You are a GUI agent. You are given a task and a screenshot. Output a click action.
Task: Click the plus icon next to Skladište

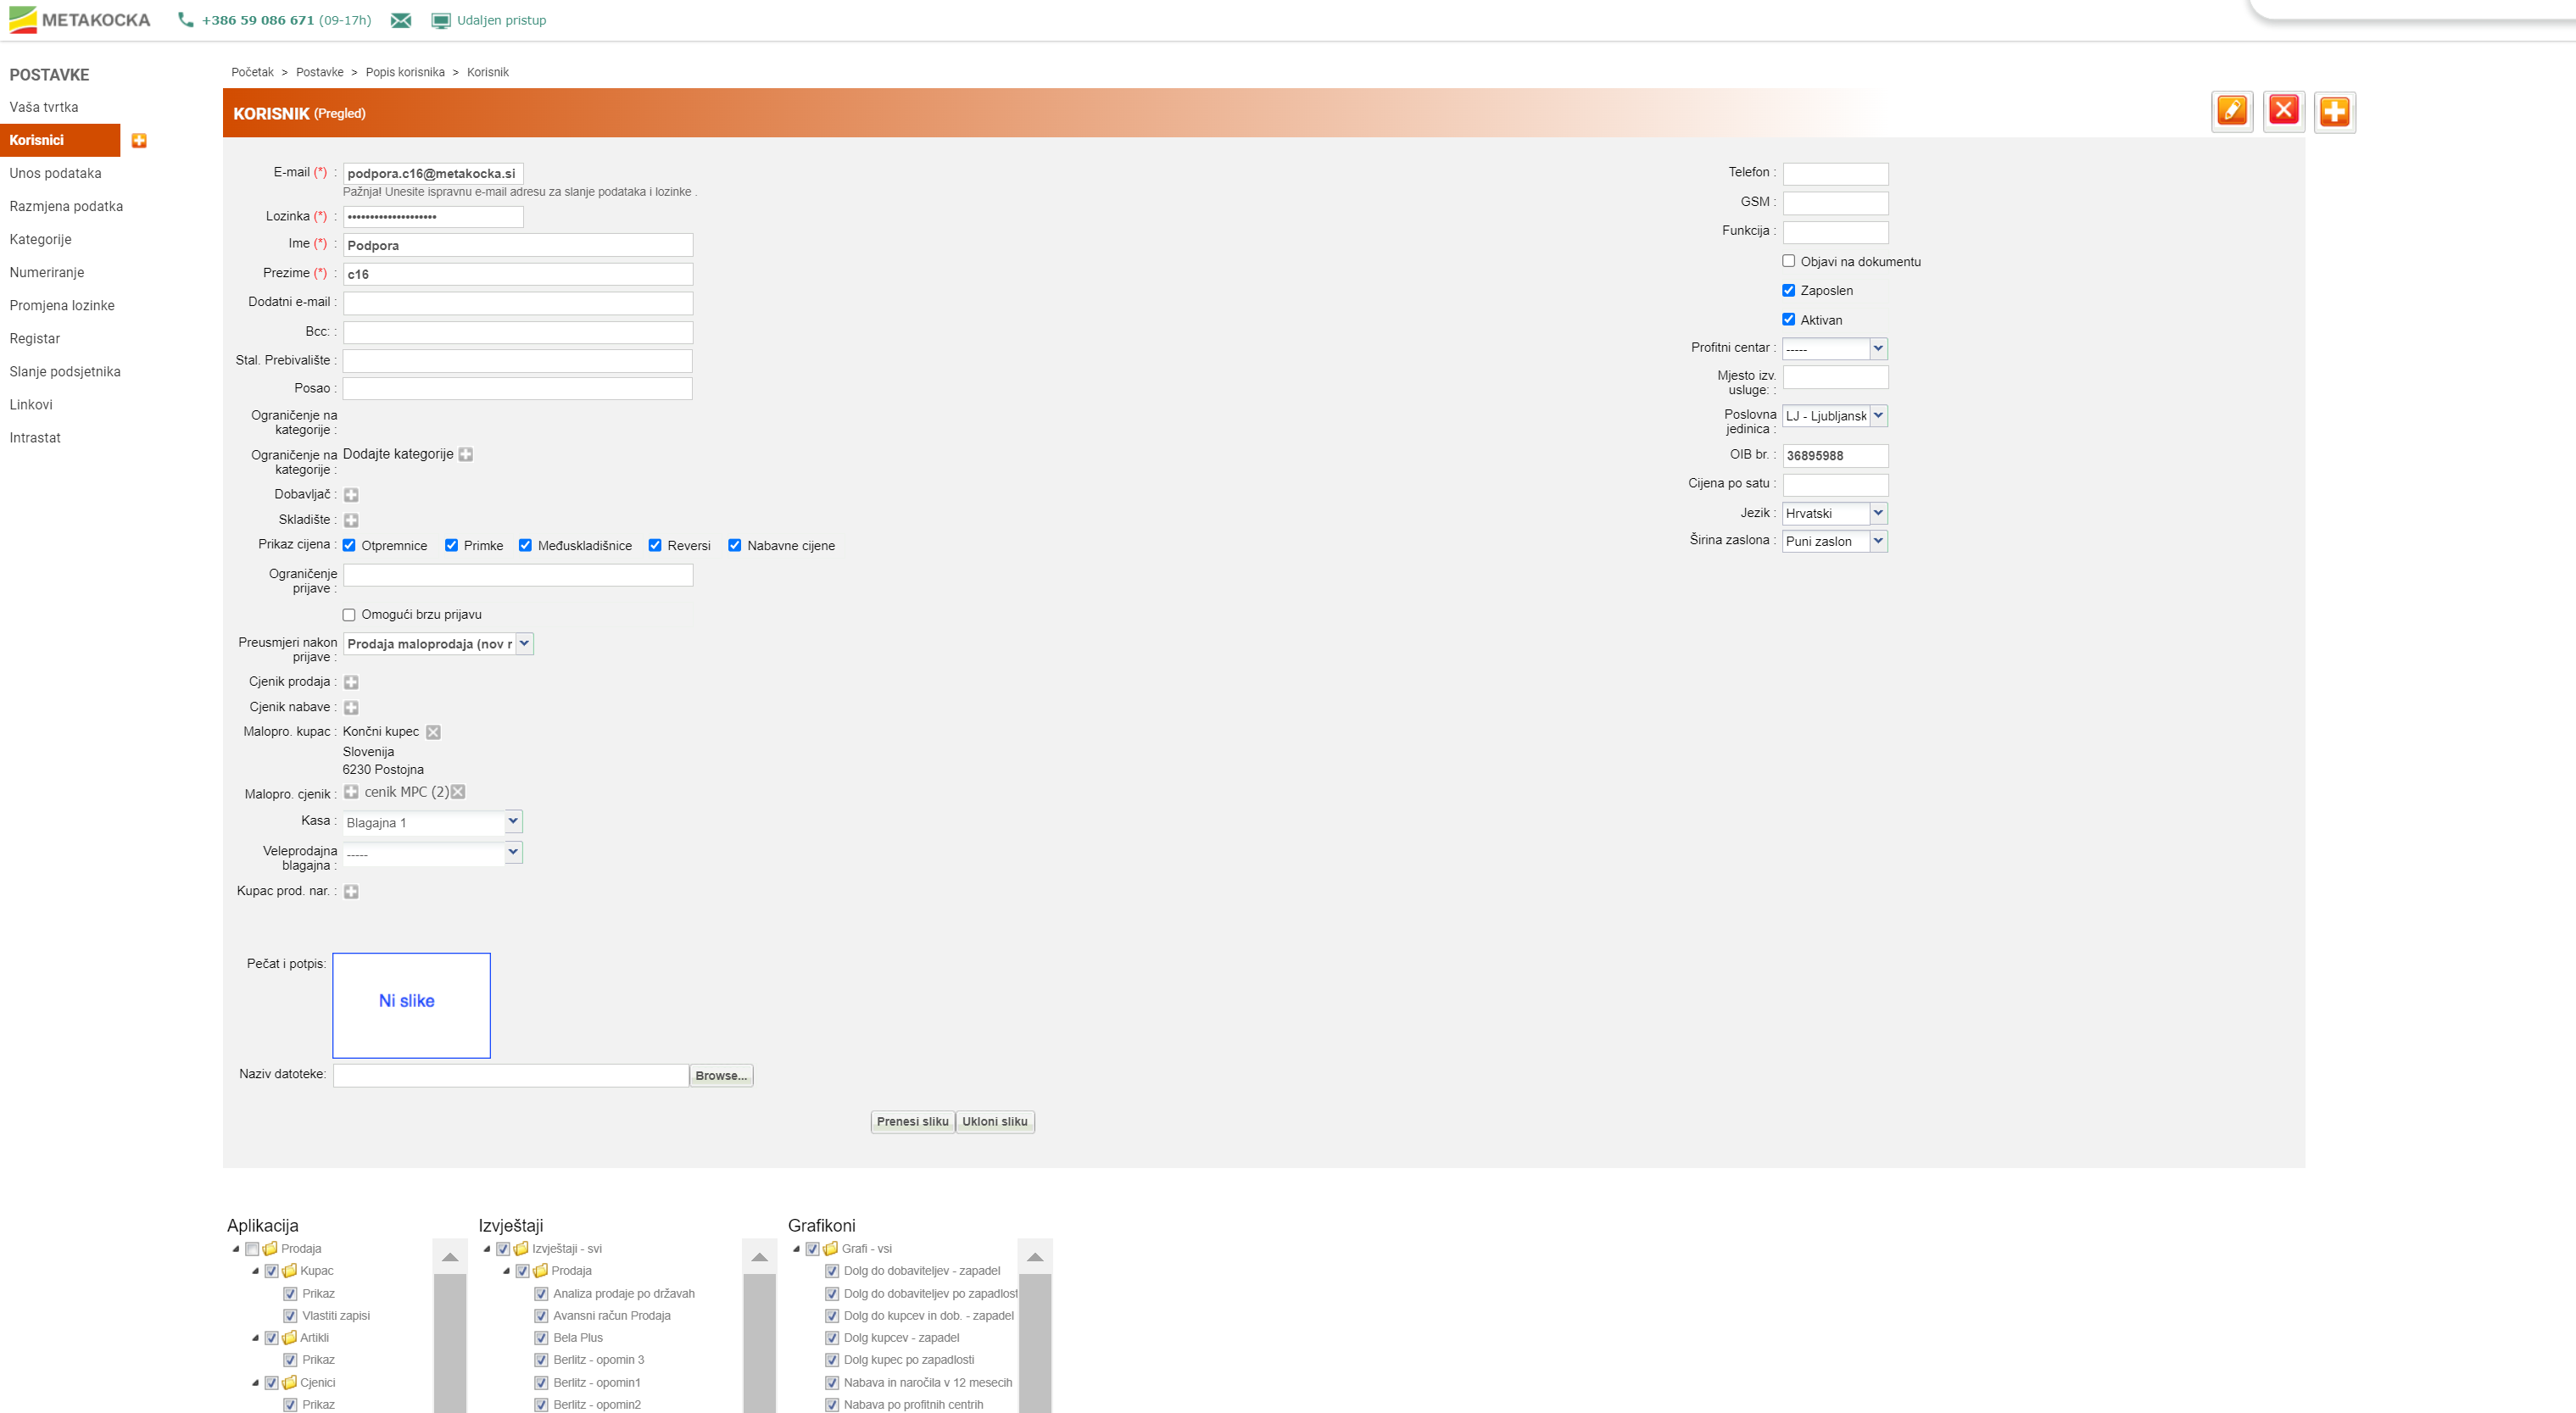click(x=351, y=520)
